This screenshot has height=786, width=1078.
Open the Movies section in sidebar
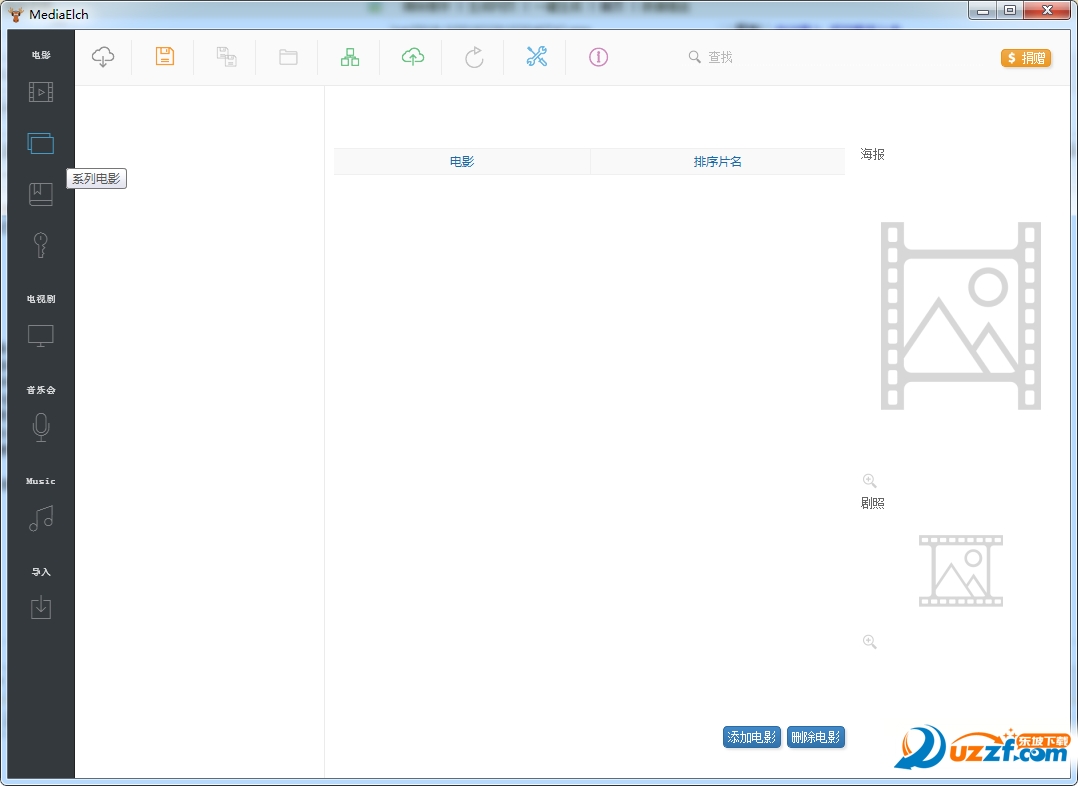[41, 91]
